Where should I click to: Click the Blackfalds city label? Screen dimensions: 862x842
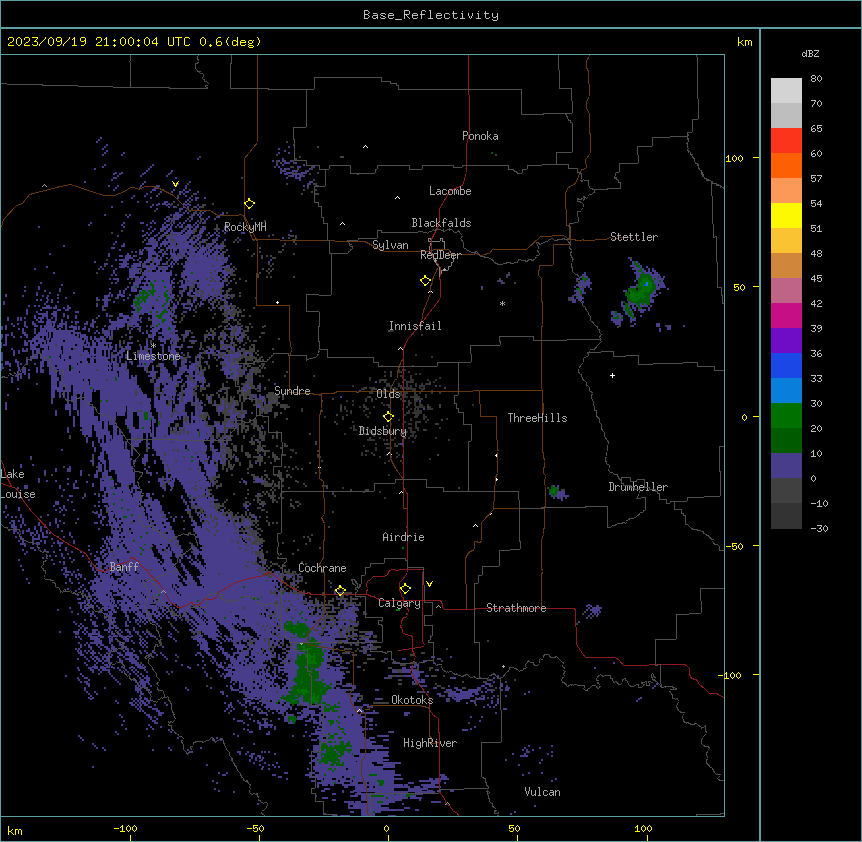tap(441, 223)
